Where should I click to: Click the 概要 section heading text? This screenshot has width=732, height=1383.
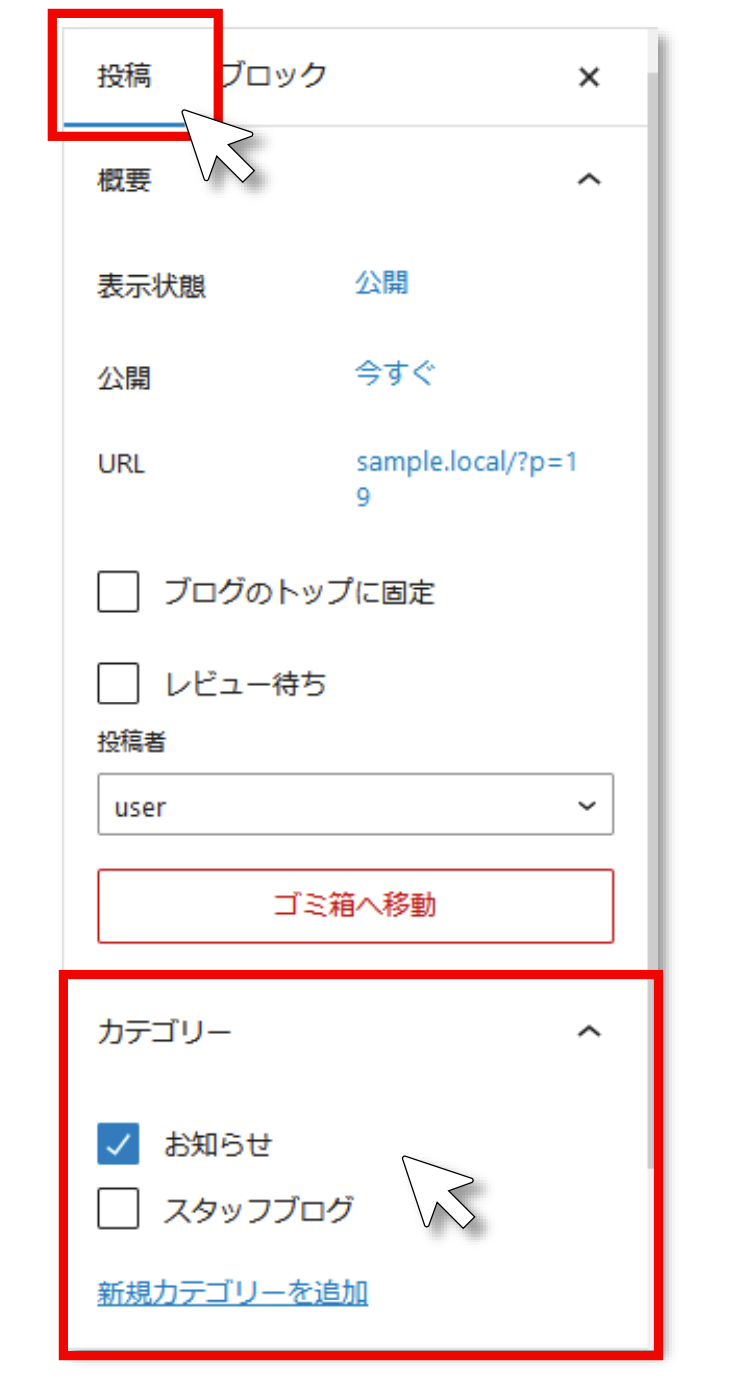[124, 180]
